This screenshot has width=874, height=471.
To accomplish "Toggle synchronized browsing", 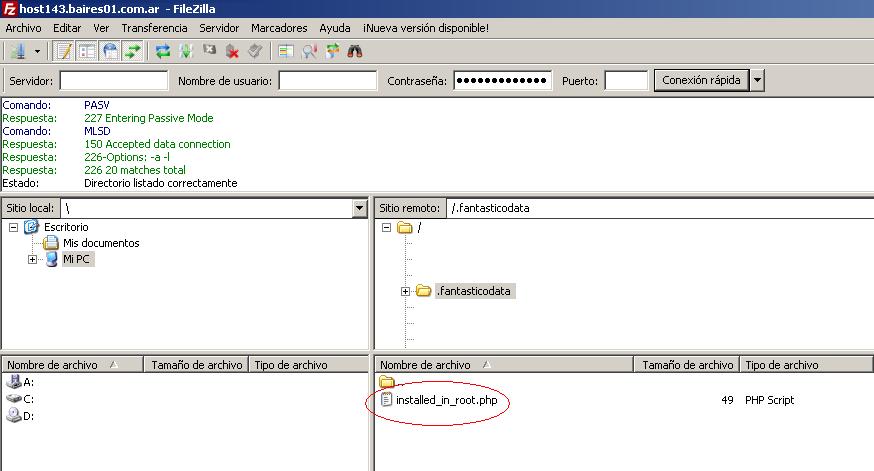I will click(x=333, y=52).
